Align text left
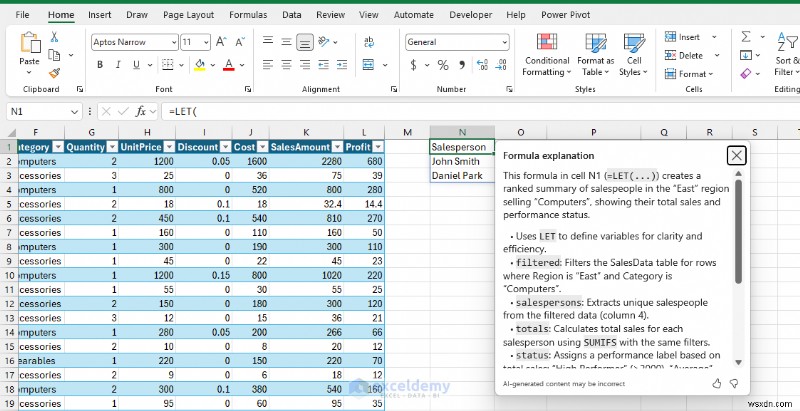Viewport: 800px width, 411px height. pos(268,65)
